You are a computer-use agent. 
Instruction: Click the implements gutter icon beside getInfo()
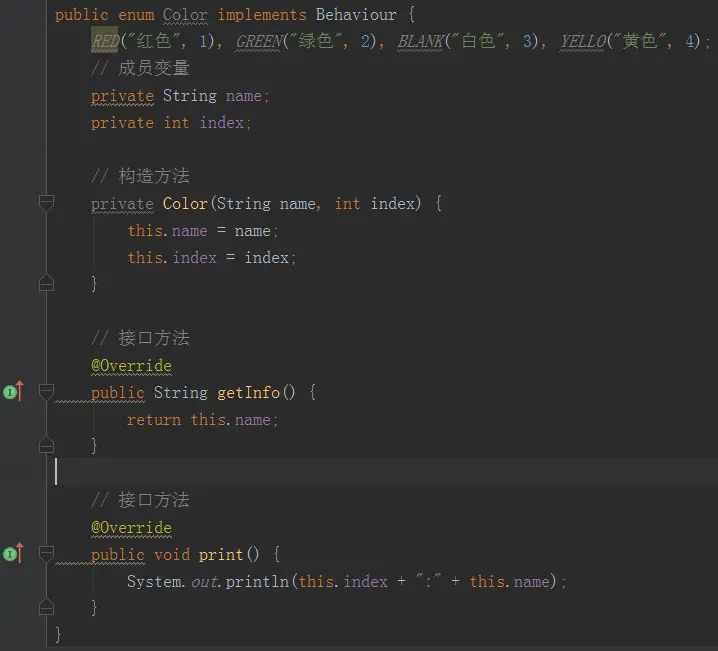click(13, 391)
